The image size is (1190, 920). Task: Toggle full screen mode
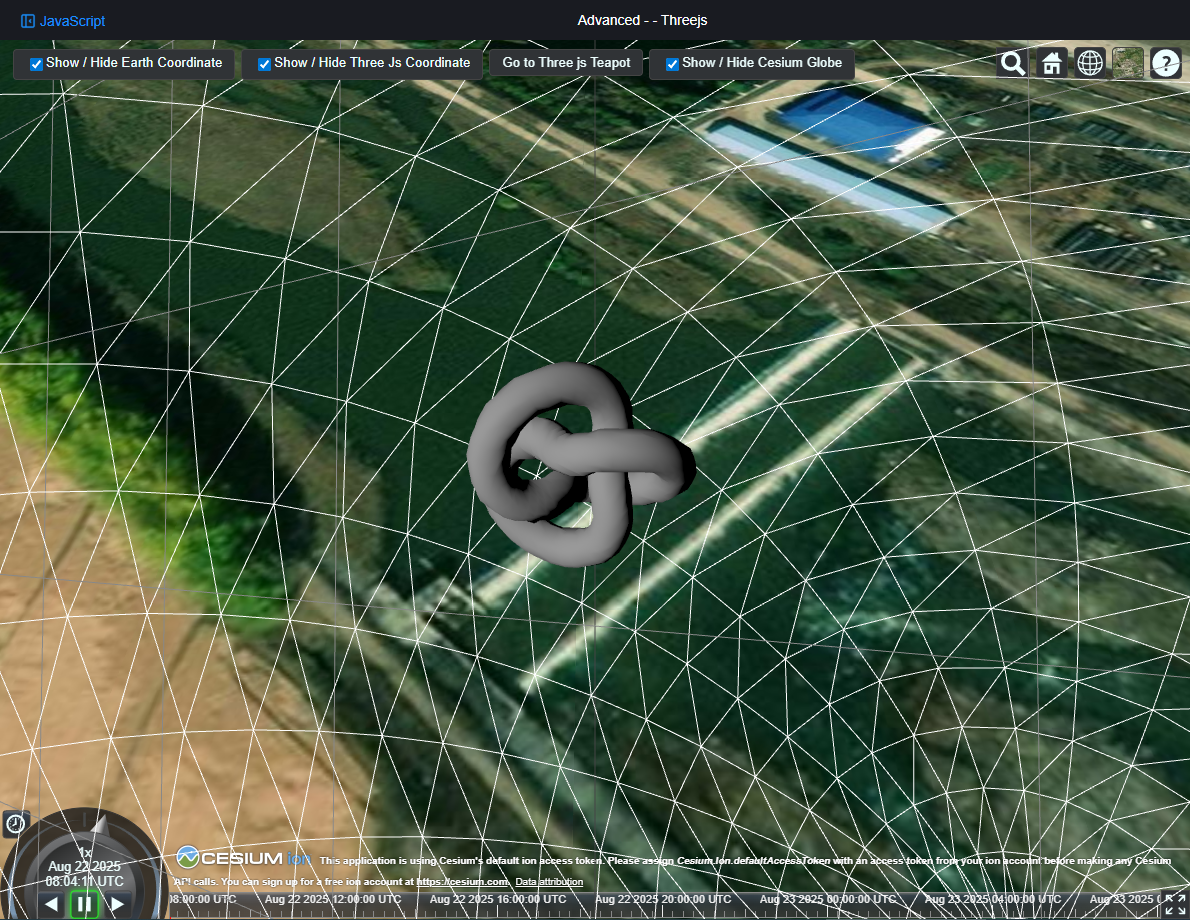click(1175, 904)
